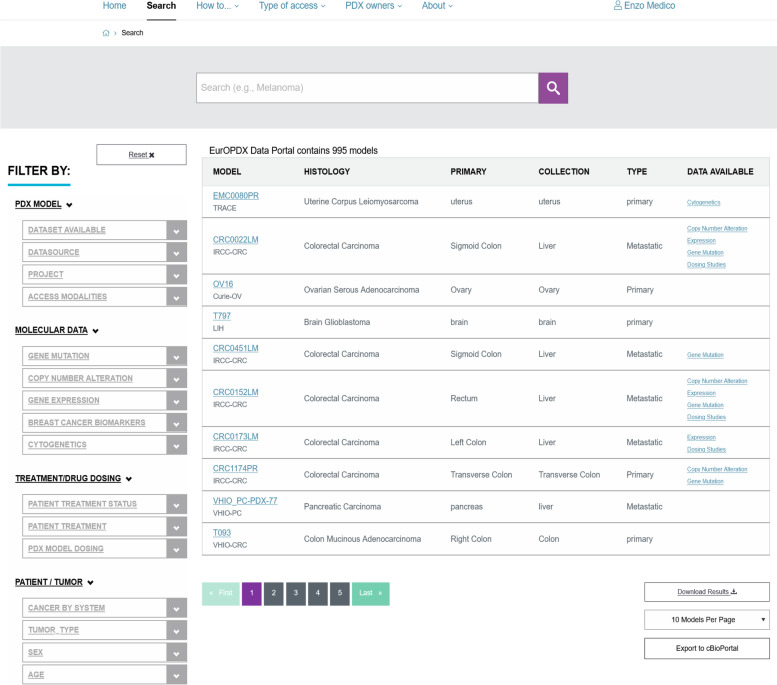Expand the PATIENT TREATMENT STATUS dropdown

coord(105,504)
